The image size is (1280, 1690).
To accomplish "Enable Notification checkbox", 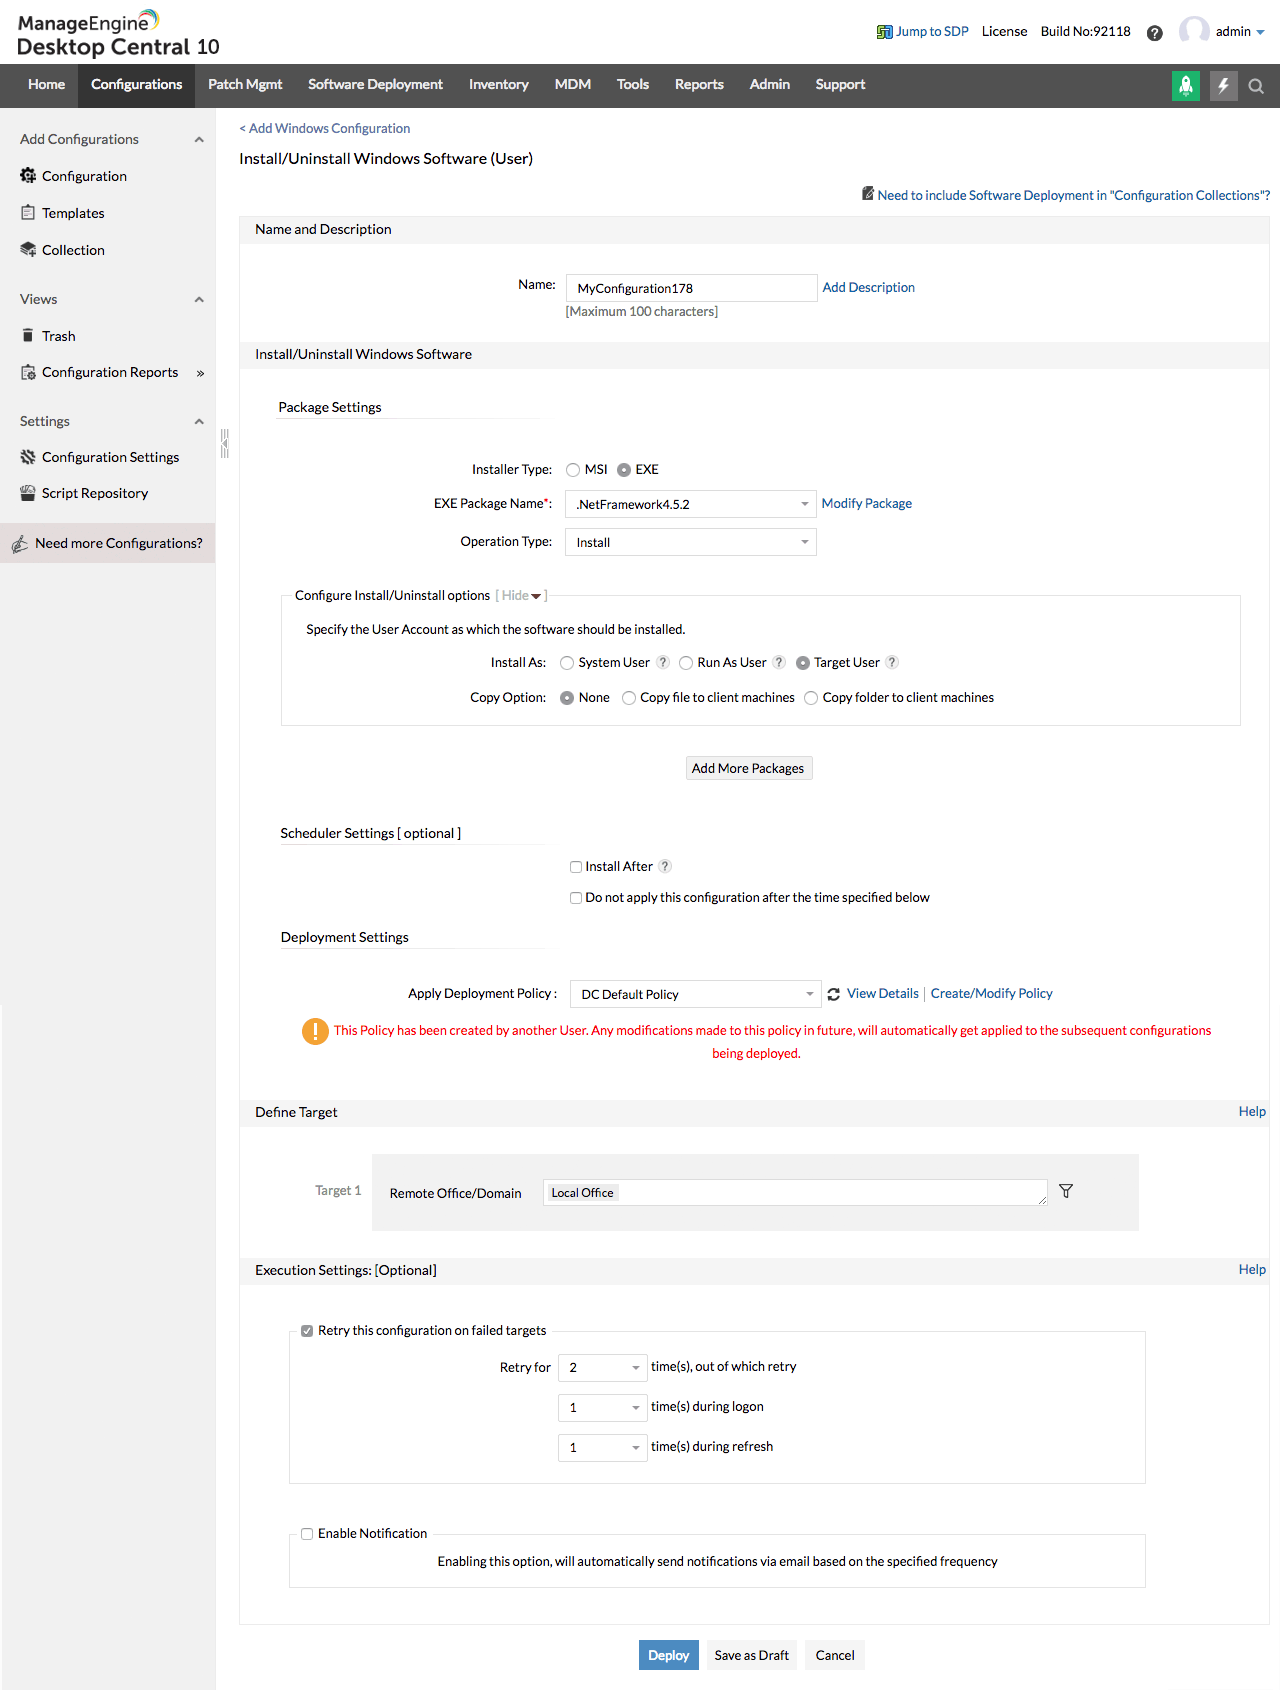I will 307,1534.
